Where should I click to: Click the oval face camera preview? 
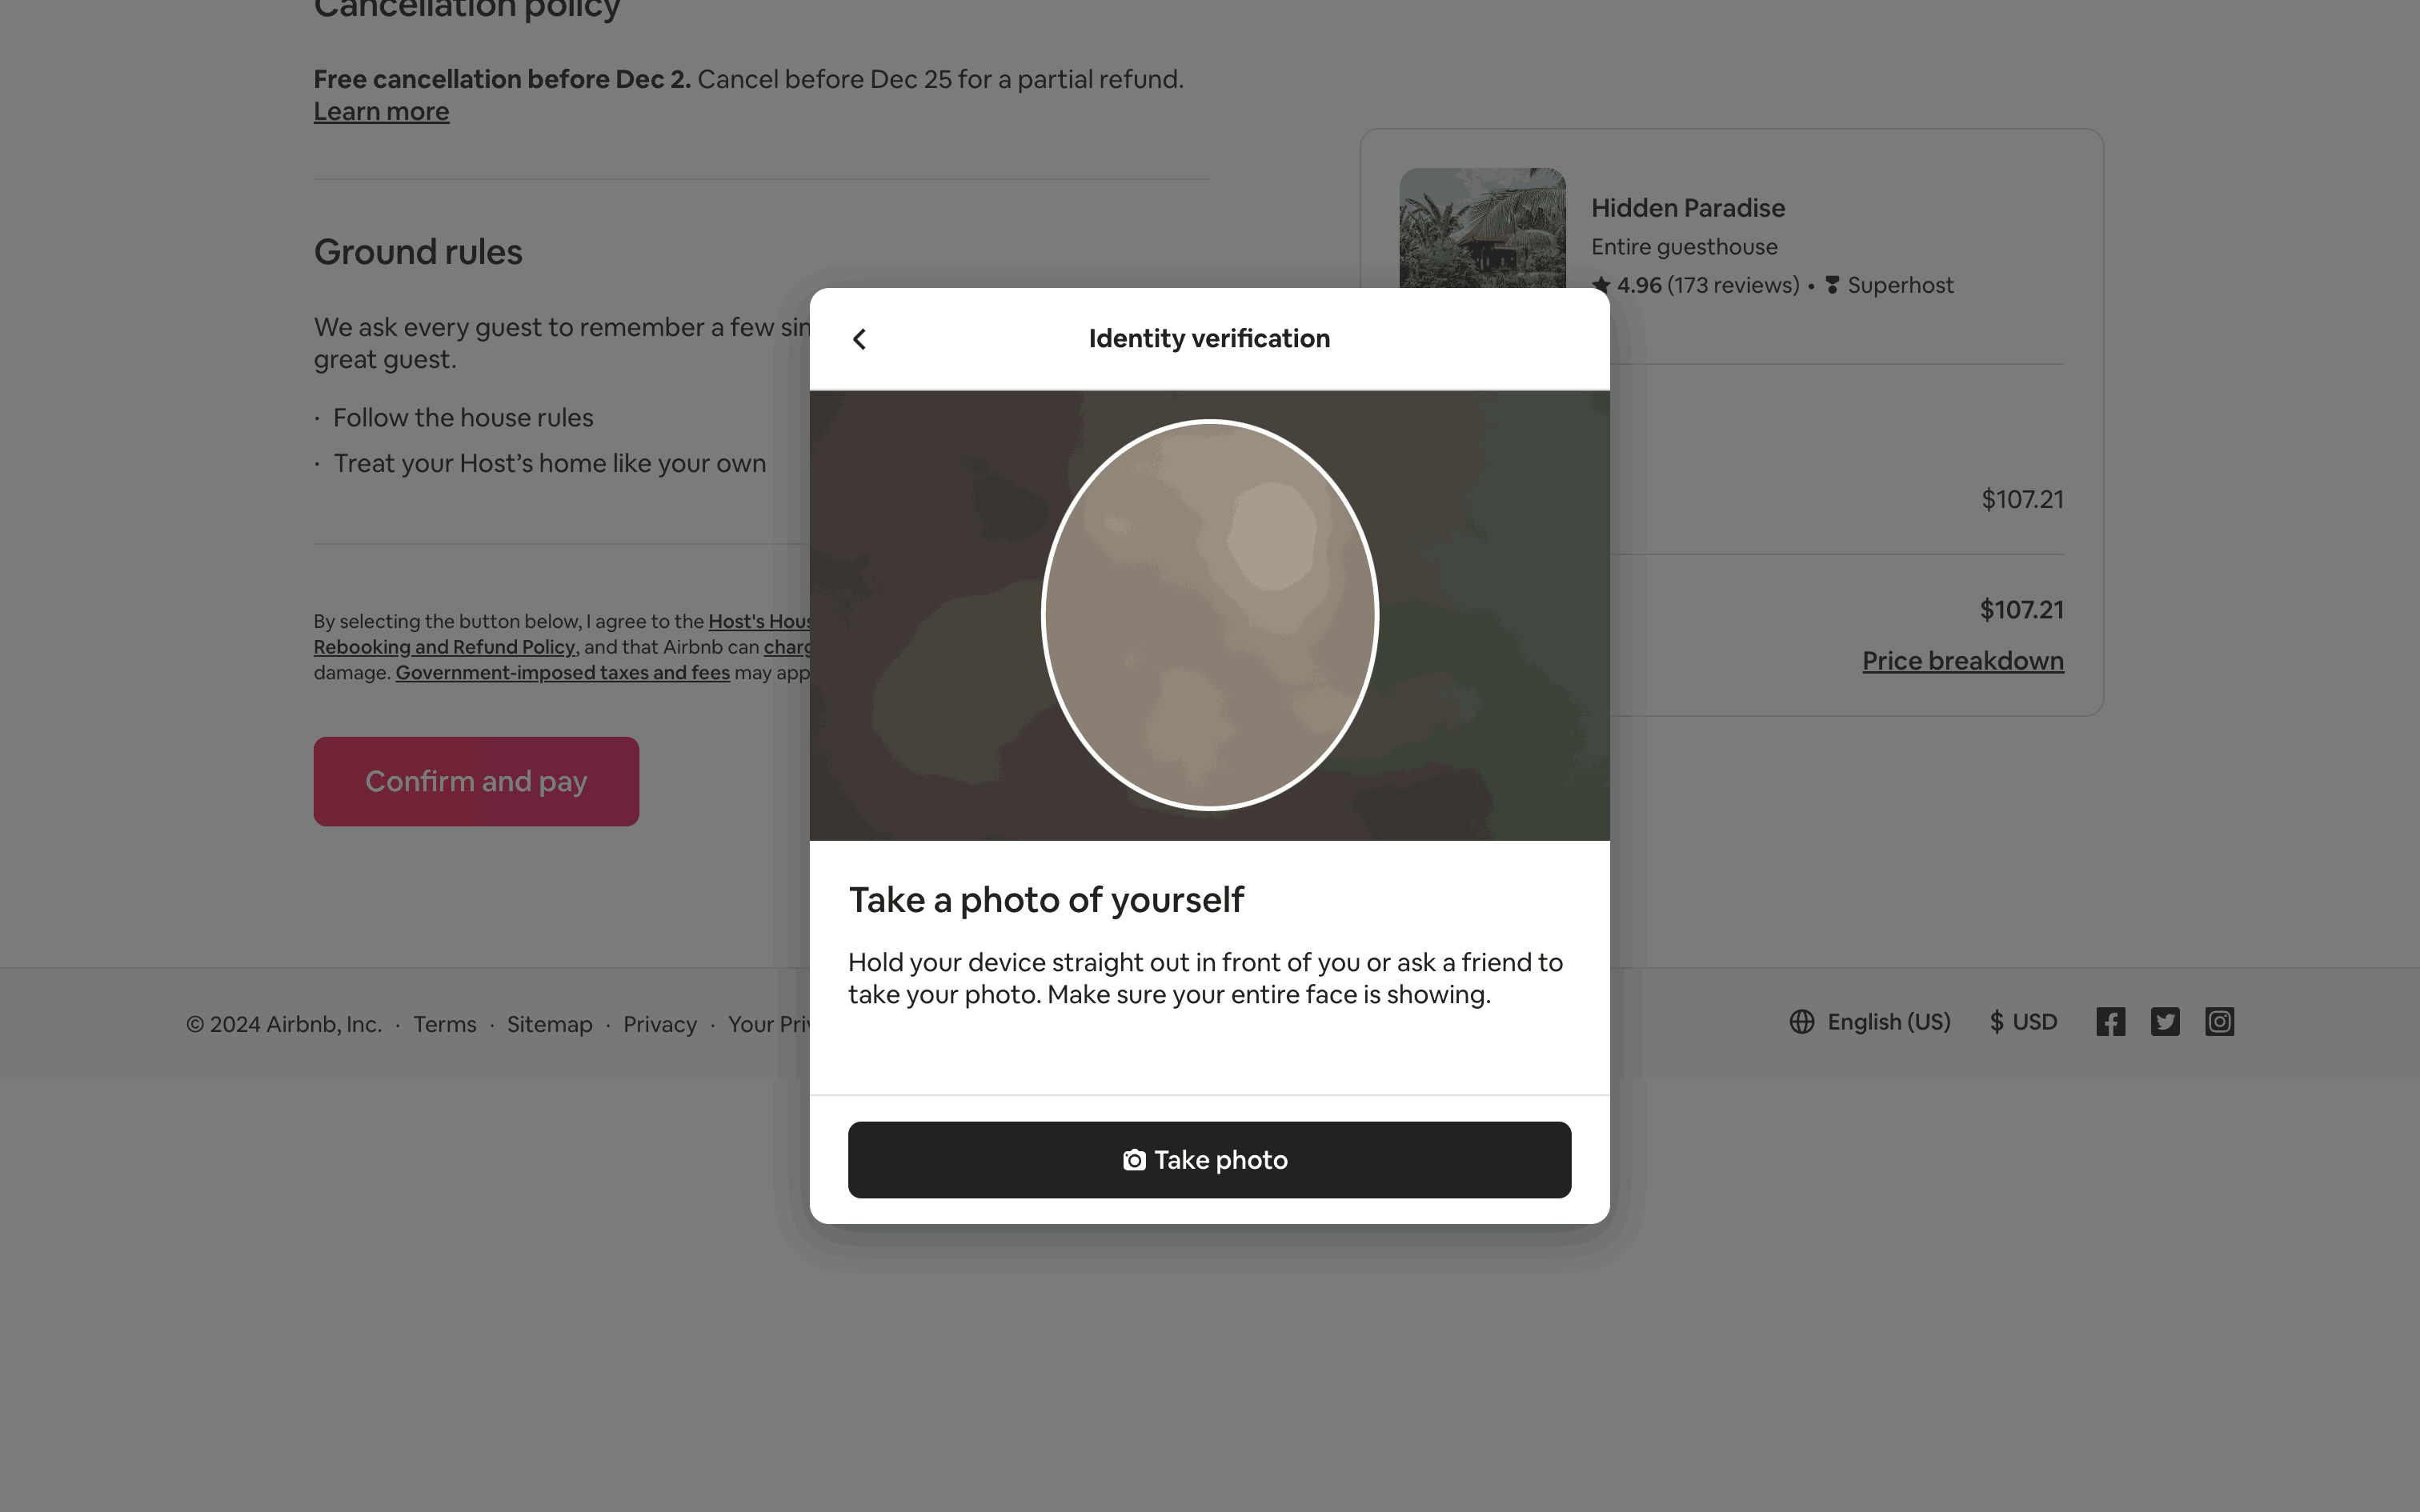click(1209, 614)
